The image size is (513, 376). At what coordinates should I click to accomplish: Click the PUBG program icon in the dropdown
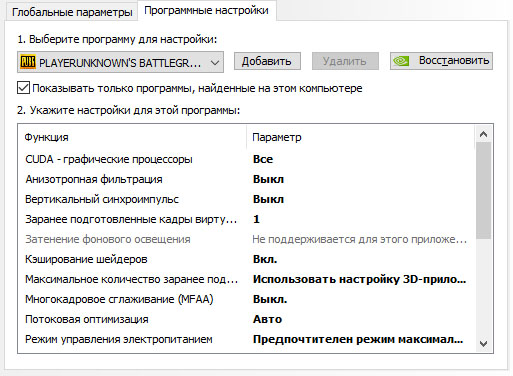28,62
